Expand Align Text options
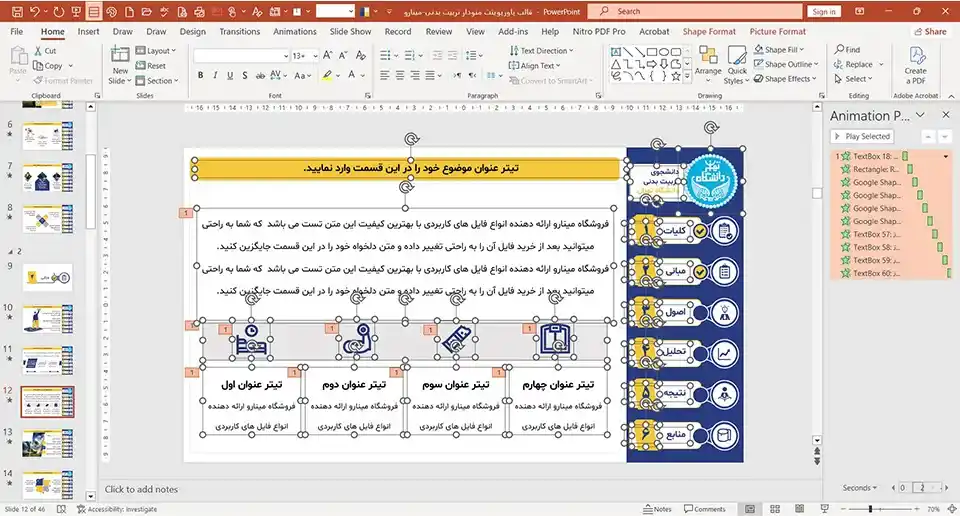Screen dimensions: 960x516 coord(535,65)
